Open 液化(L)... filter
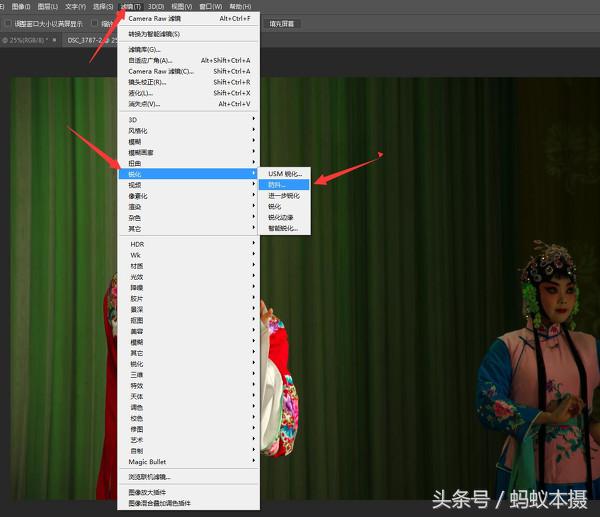Screen dimensions: 600x517 coord(189,93)
